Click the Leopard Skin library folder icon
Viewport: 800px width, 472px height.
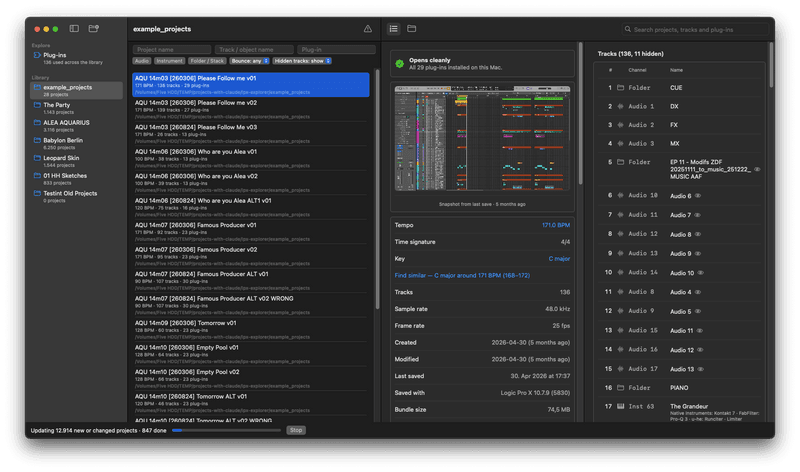37,158
